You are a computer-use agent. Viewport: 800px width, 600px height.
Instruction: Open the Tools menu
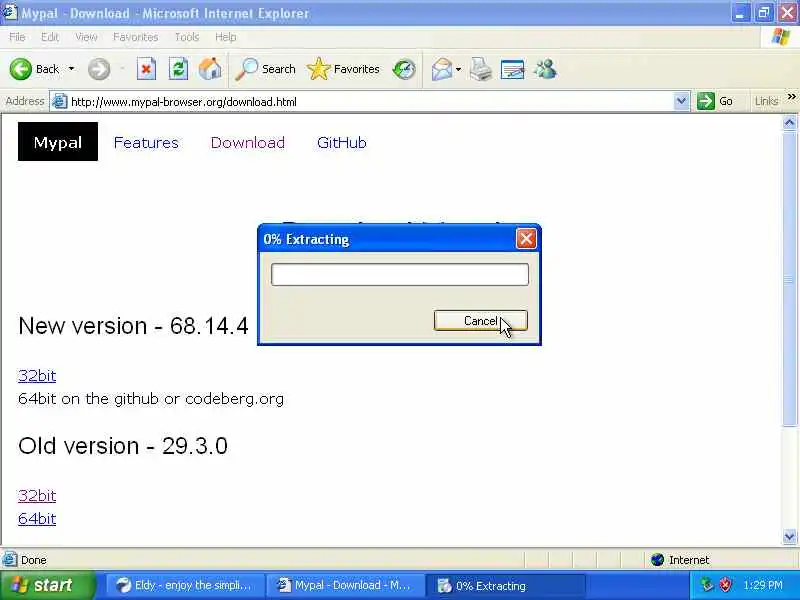pyautogui.click(x=187, y=37)
